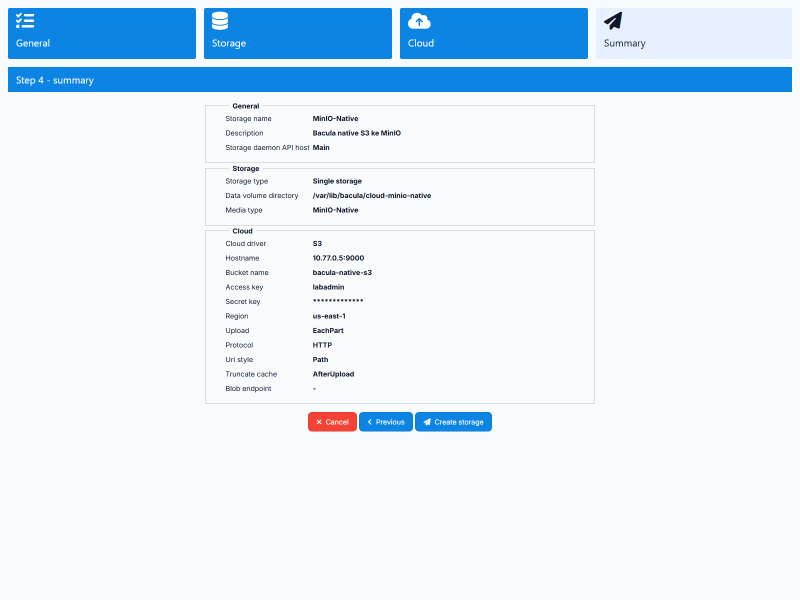
Task: Click truncate cache value 'AfterUpload'
Action: pos(333,374)
